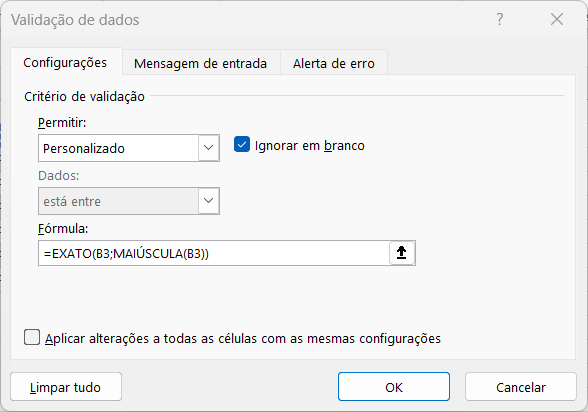
Task: Enable Aplicar alterações a todas as células checkbox
Action: [x=32, y=337]
